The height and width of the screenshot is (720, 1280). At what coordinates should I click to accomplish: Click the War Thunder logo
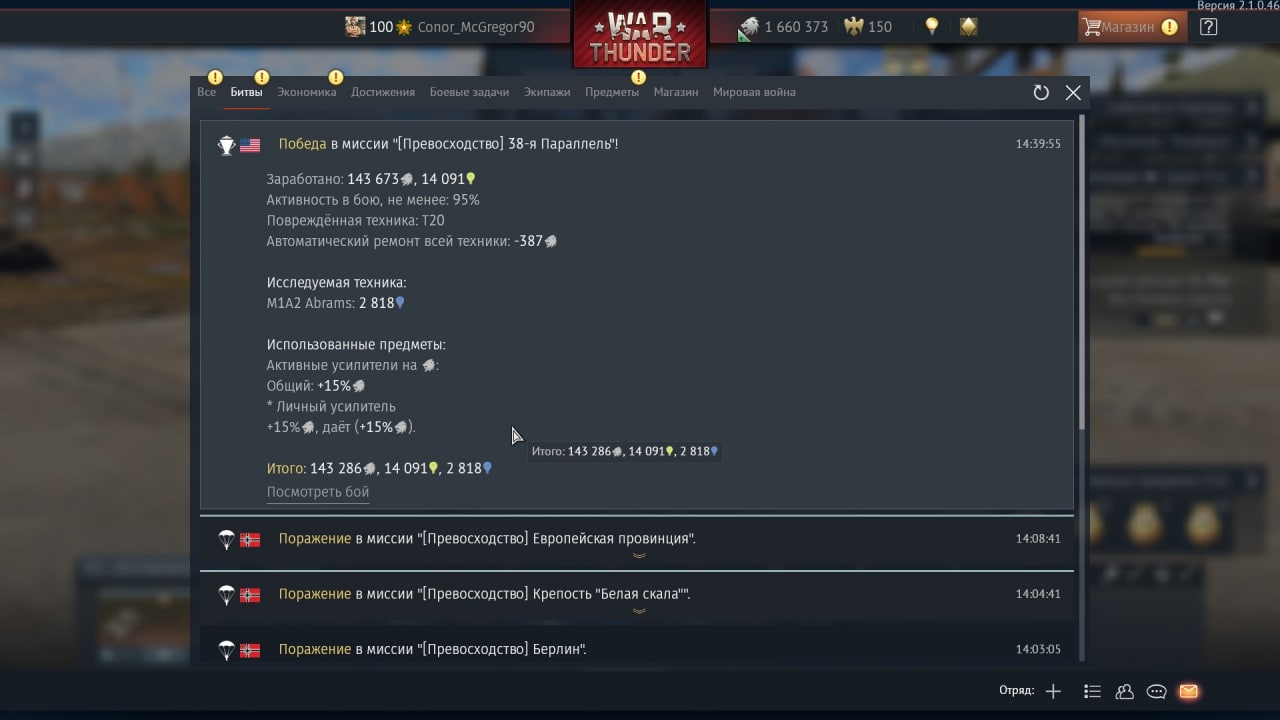[x=640, y=35]
